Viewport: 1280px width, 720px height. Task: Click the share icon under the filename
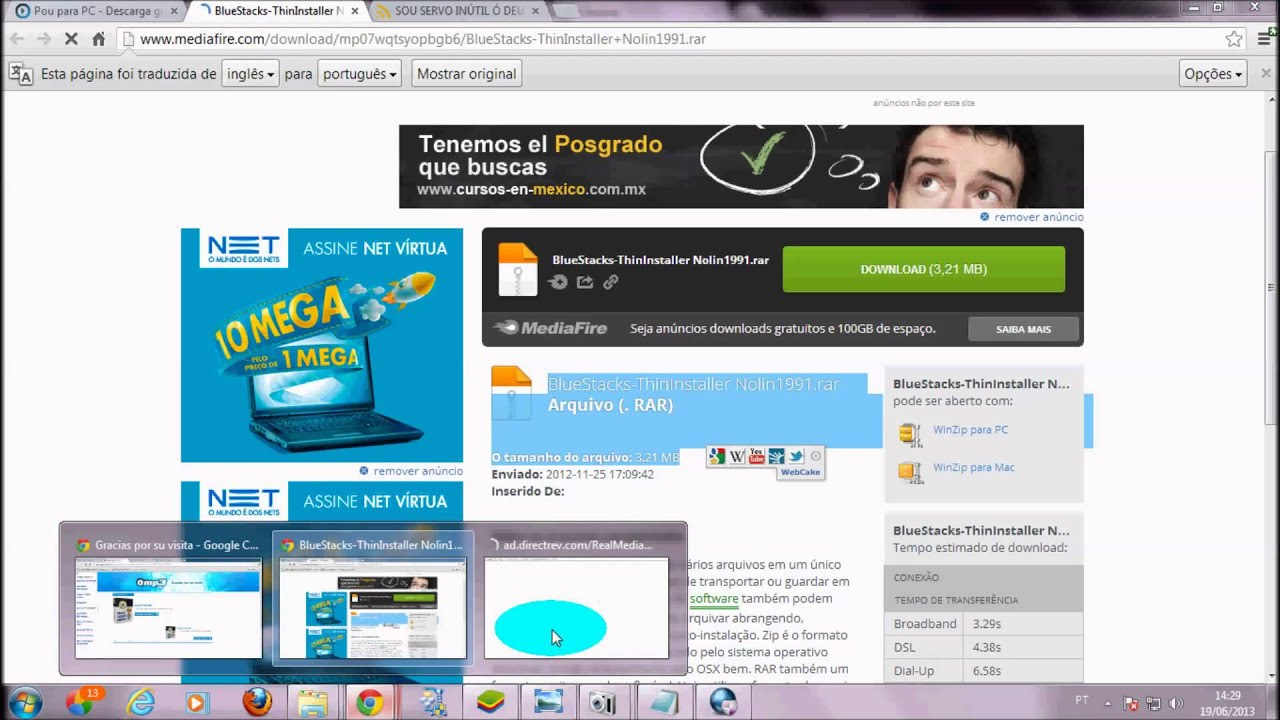tap(585, 282)
